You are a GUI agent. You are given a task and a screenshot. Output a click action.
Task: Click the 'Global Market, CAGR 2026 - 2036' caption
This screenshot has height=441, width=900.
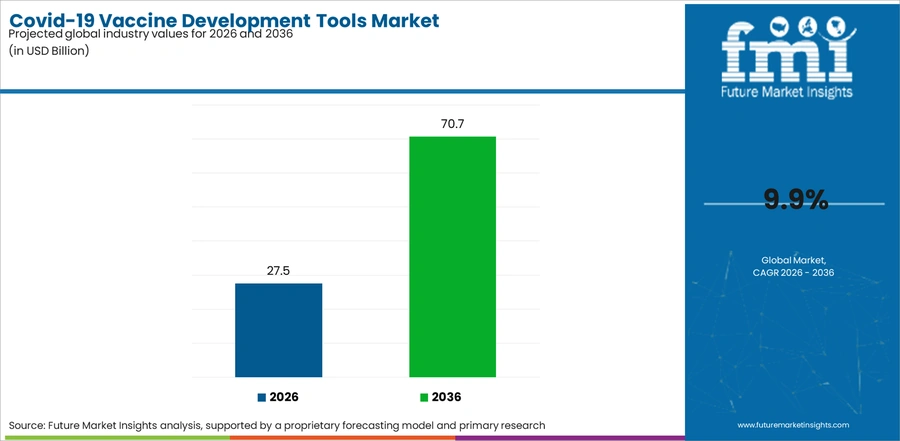(793, 266)
